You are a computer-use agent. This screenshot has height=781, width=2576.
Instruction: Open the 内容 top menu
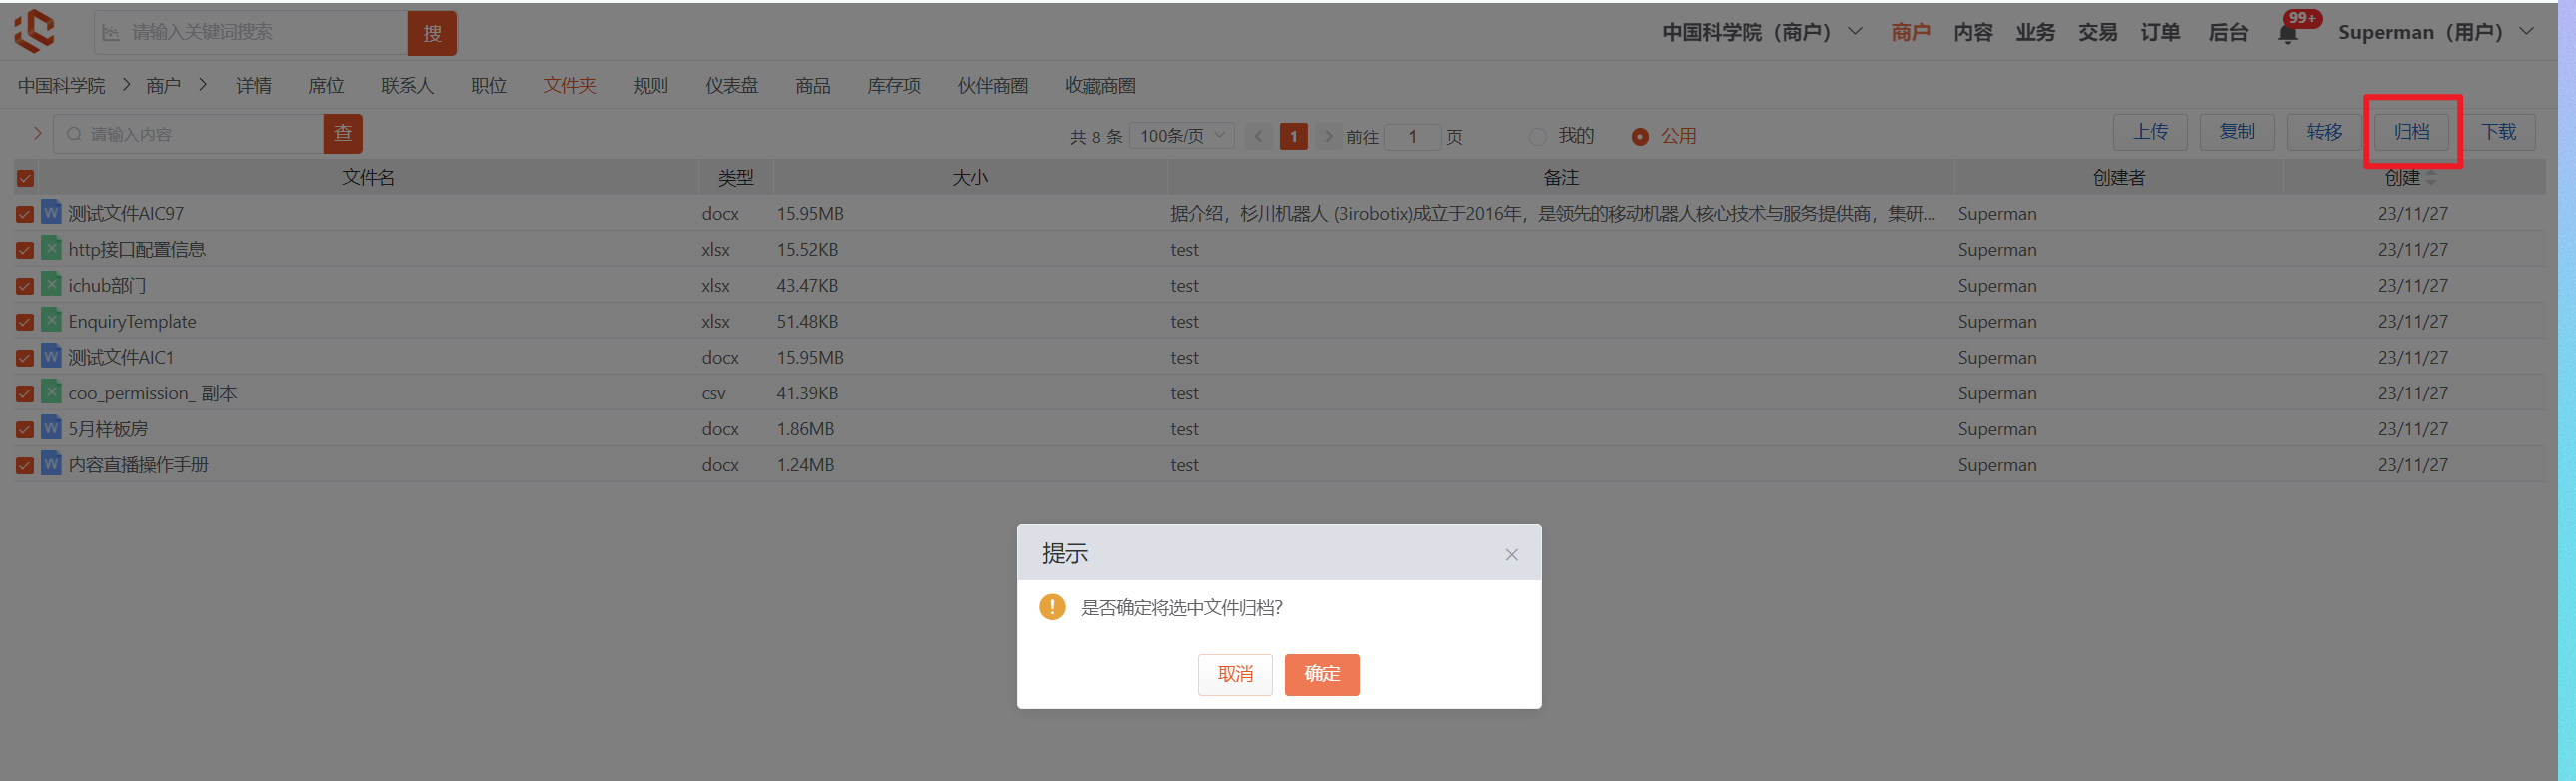pos(1973,32)
